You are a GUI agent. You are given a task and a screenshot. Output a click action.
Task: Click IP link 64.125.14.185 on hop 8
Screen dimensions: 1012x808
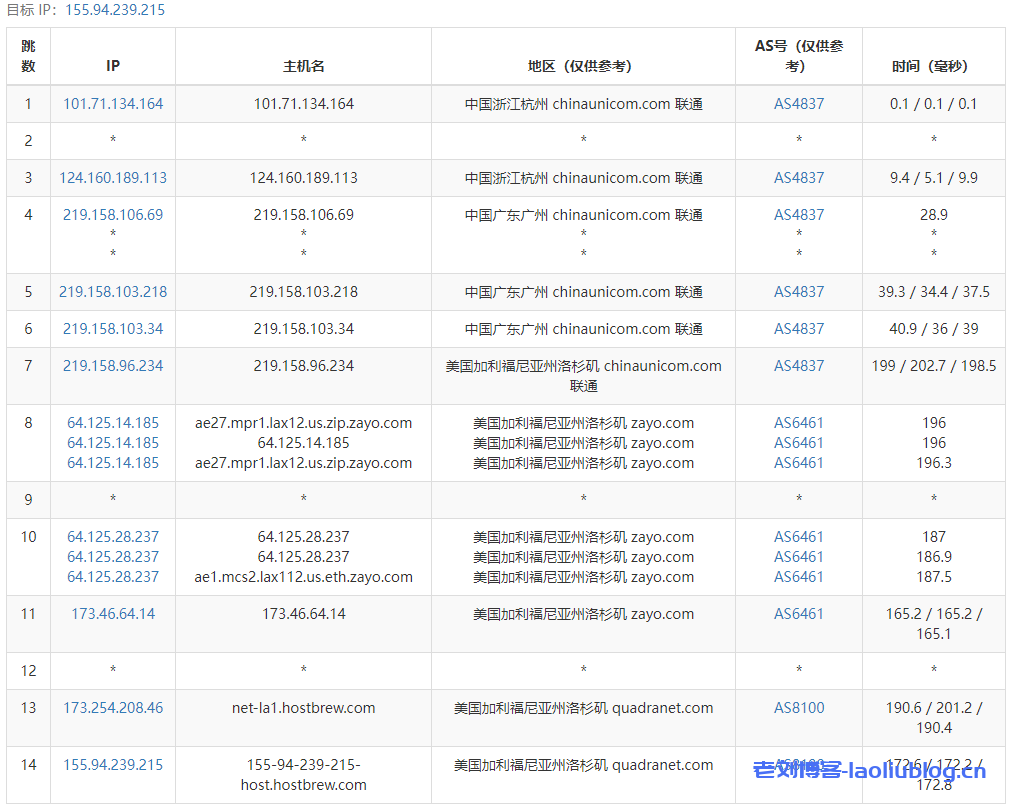(113, 422)
